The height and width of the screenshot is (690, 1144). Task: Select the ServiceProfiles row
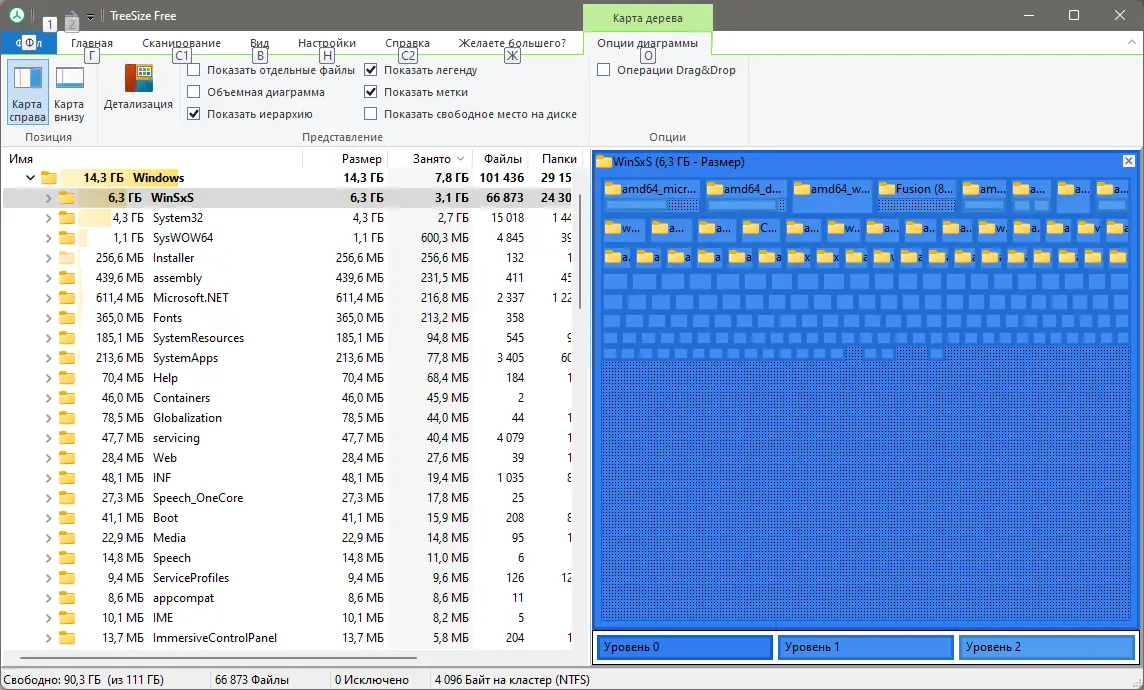click(287, 578)
